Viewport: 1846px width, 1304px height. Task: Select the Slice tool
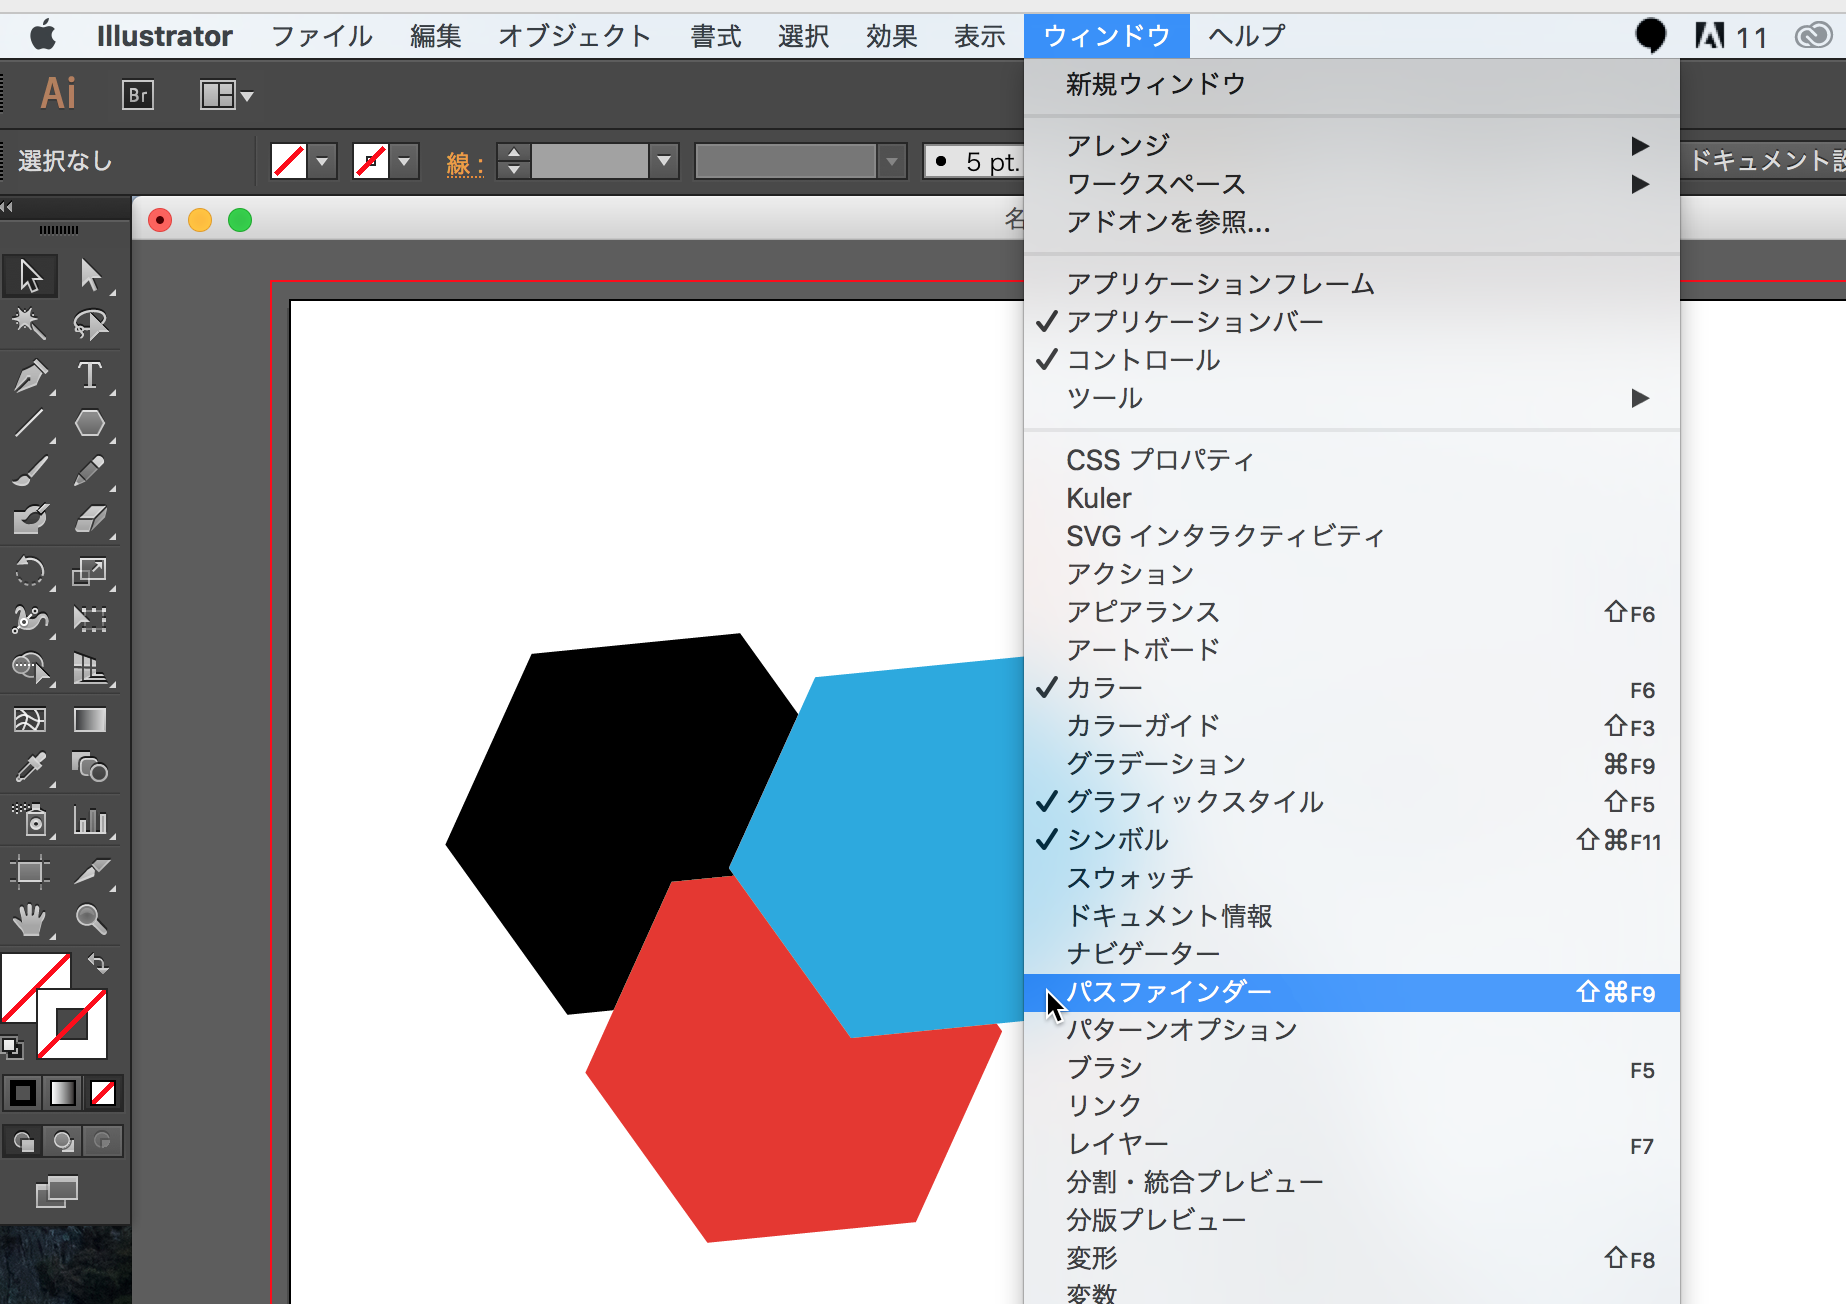point(90,872)
